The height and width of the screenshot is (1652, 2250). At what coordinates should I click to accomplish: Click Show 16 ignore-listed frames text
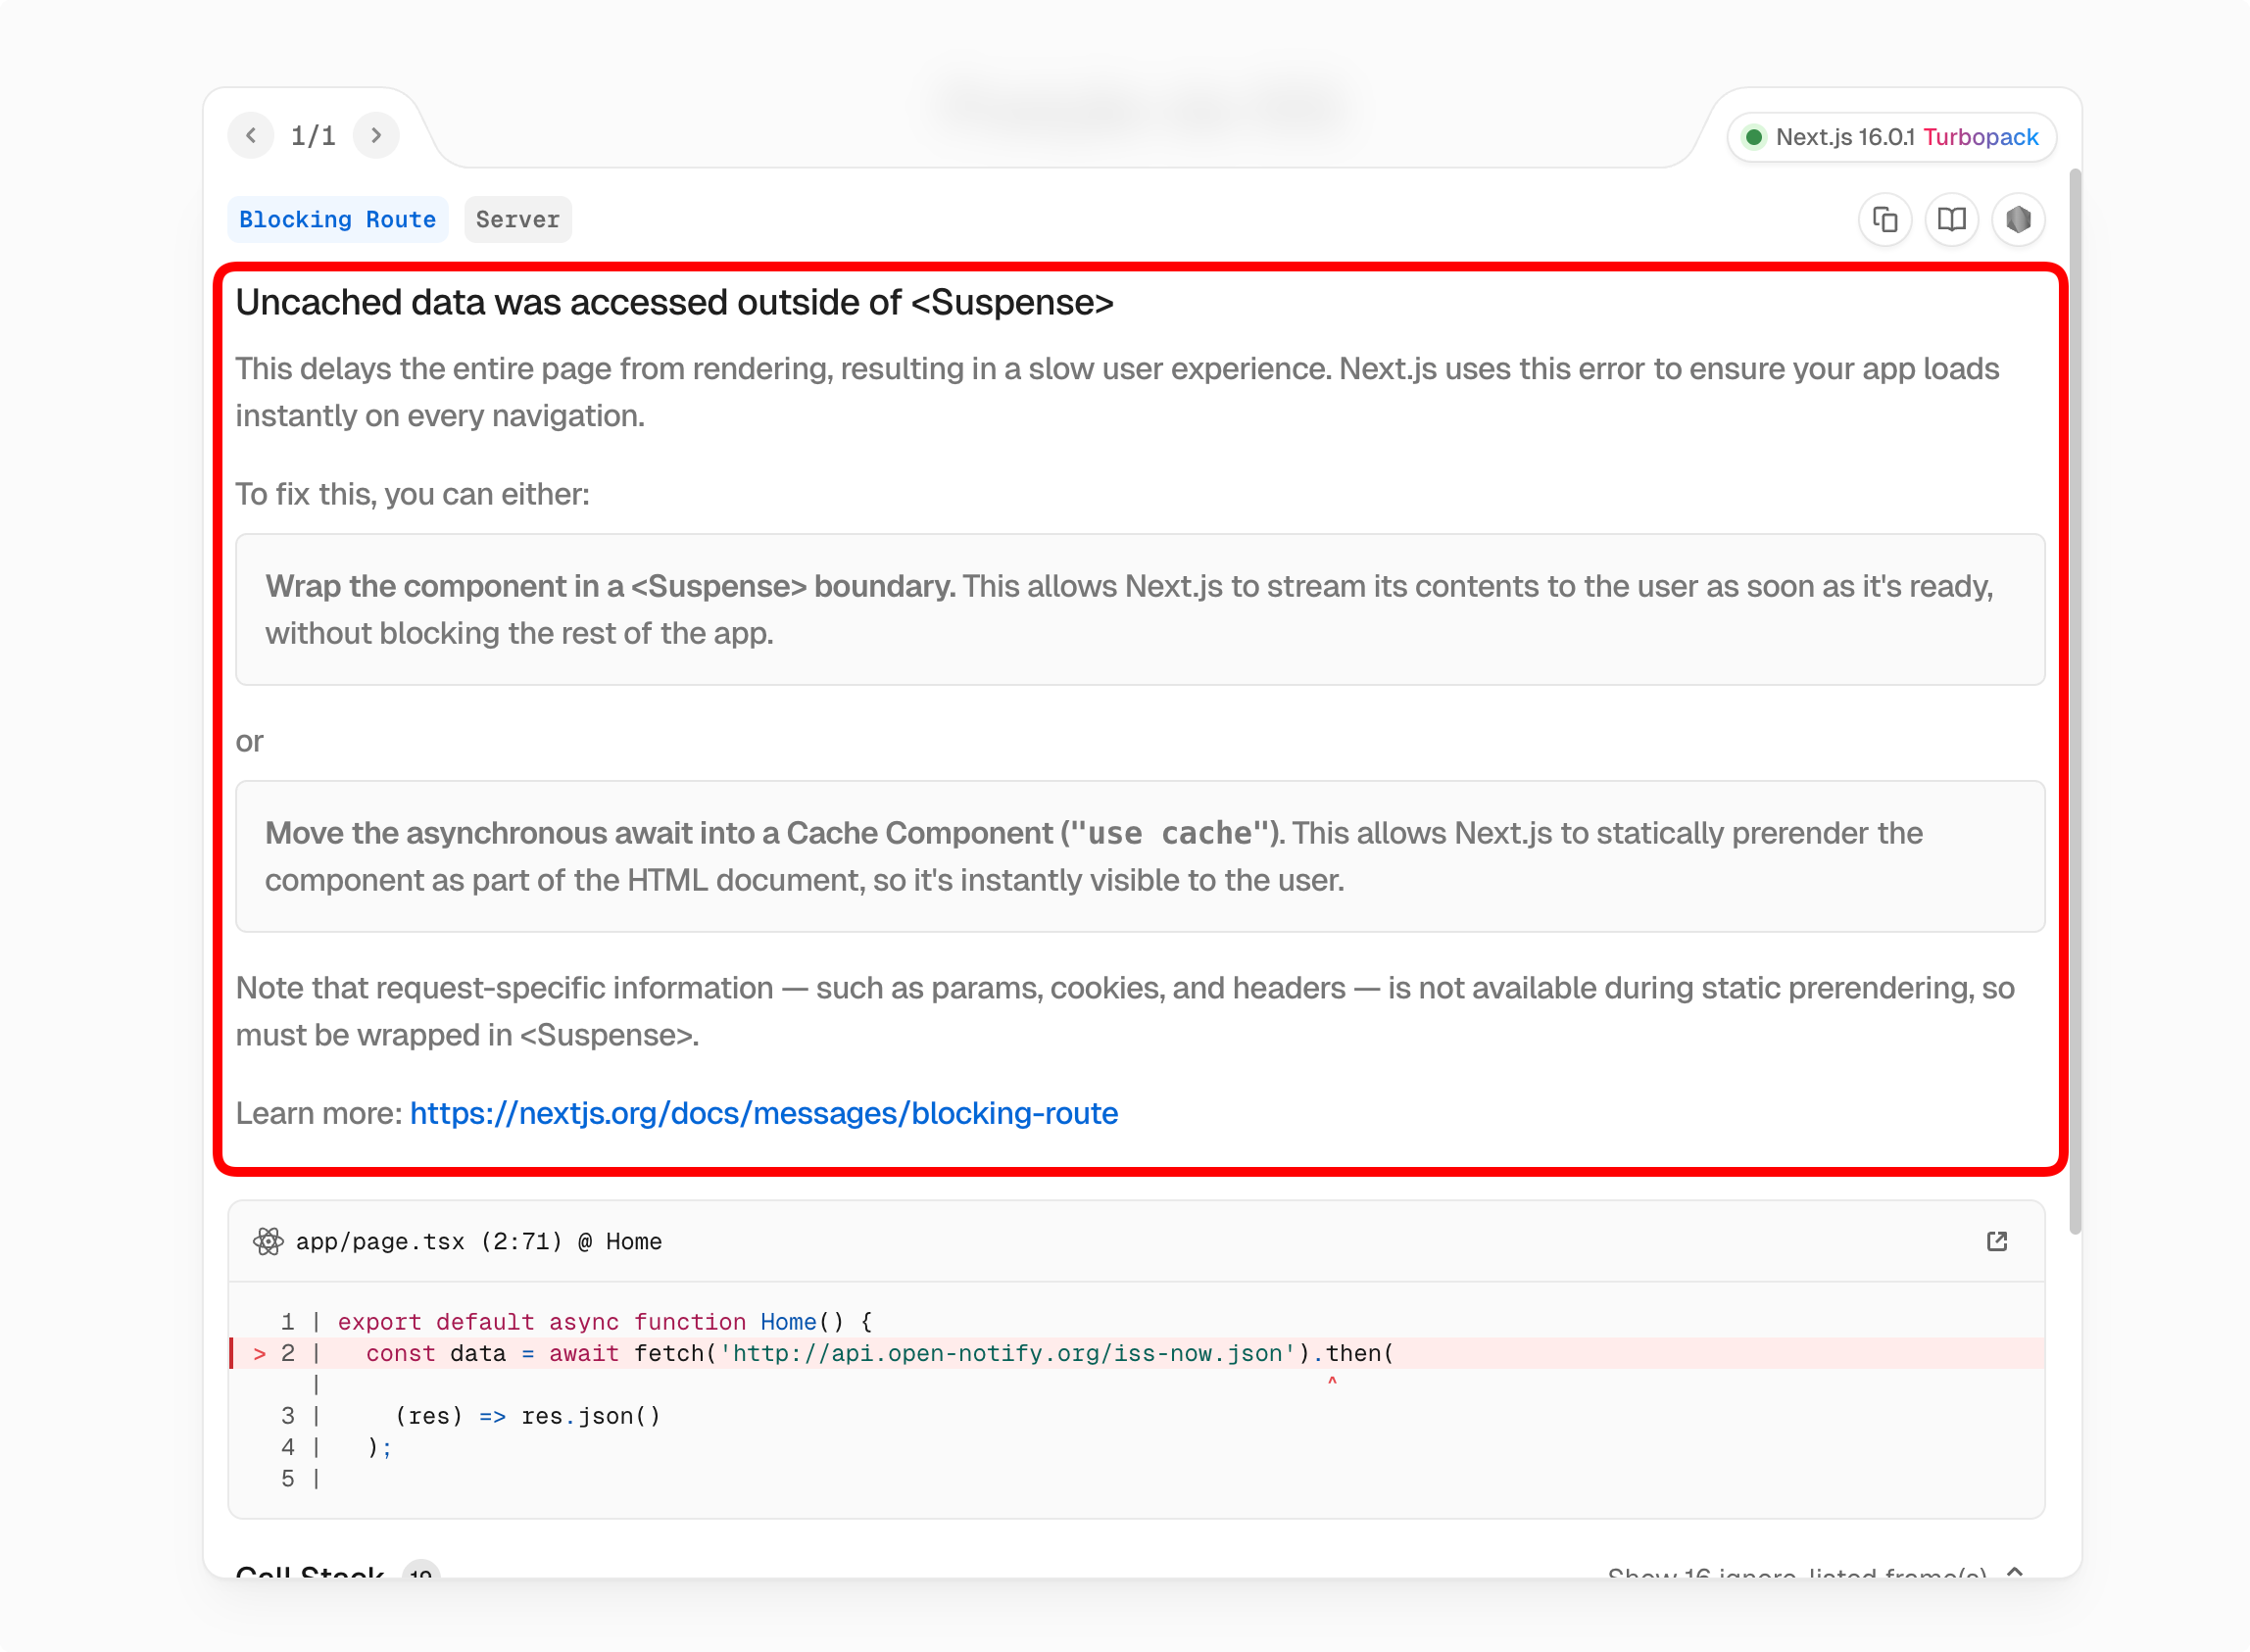1796,1574
